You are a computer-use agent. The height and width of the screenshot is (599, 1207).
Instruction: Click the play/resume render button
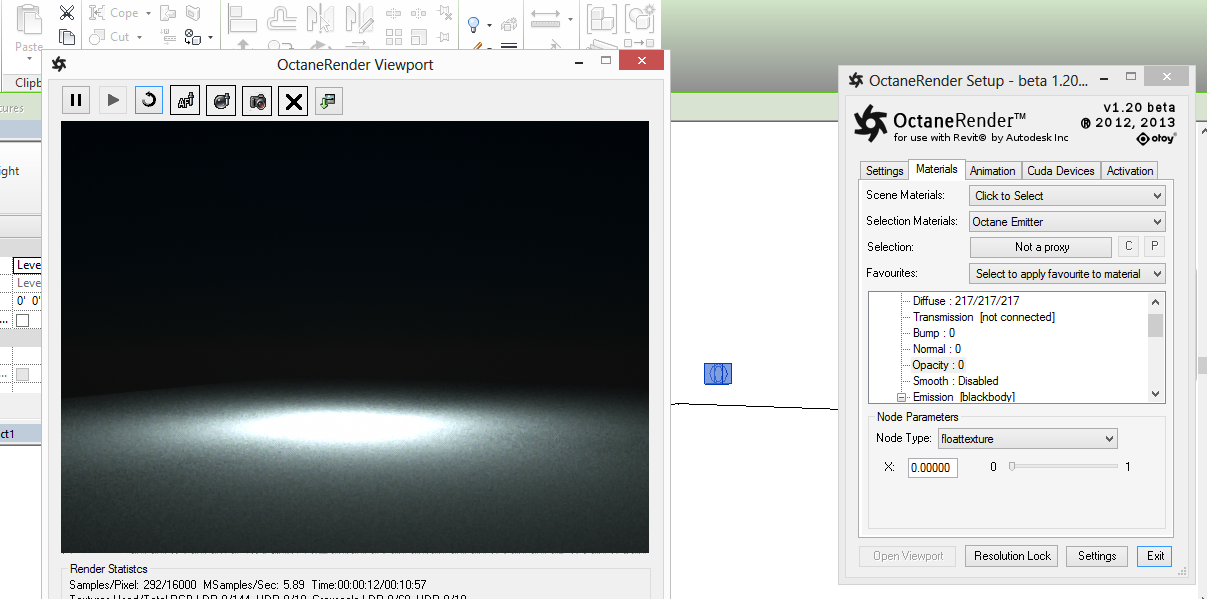pos(113,100)
